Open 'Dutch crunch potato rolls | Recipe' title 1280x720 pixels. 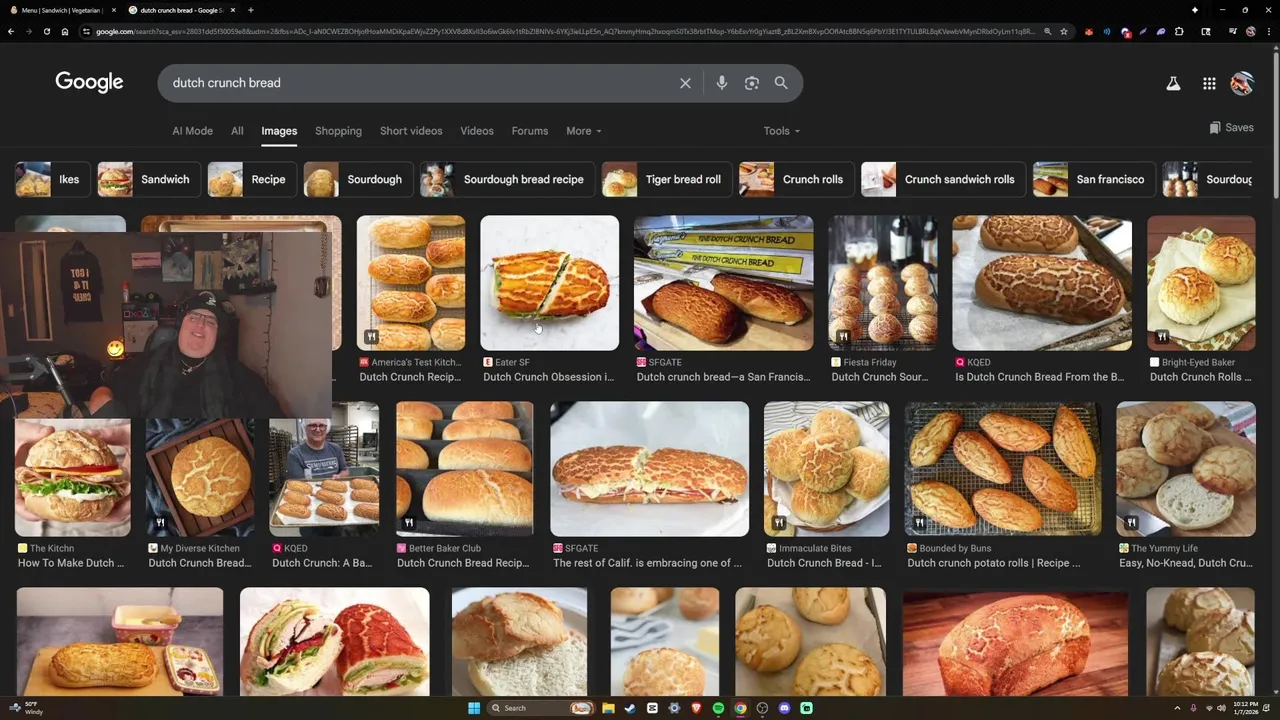[994, 563]
